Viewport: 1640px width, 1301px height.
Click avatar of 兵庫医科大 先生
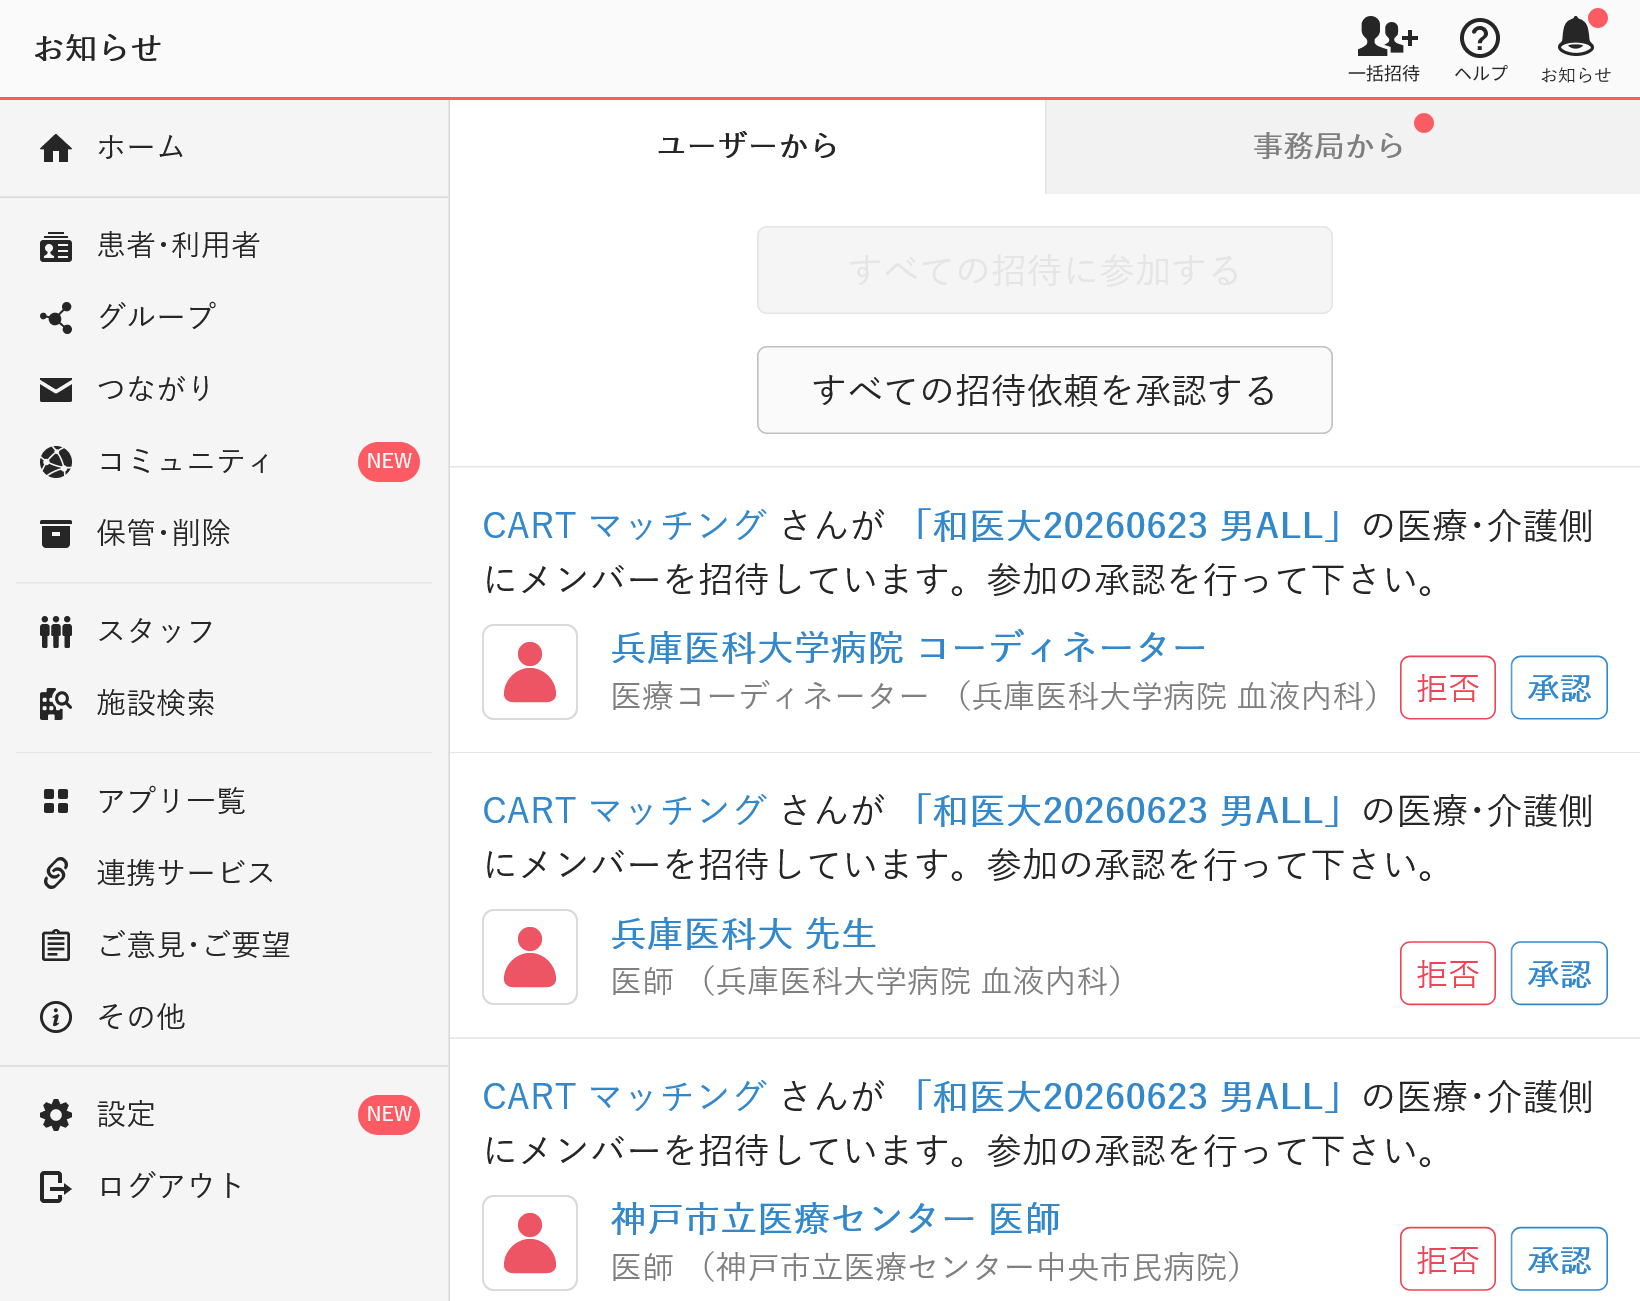click(530, 957)
